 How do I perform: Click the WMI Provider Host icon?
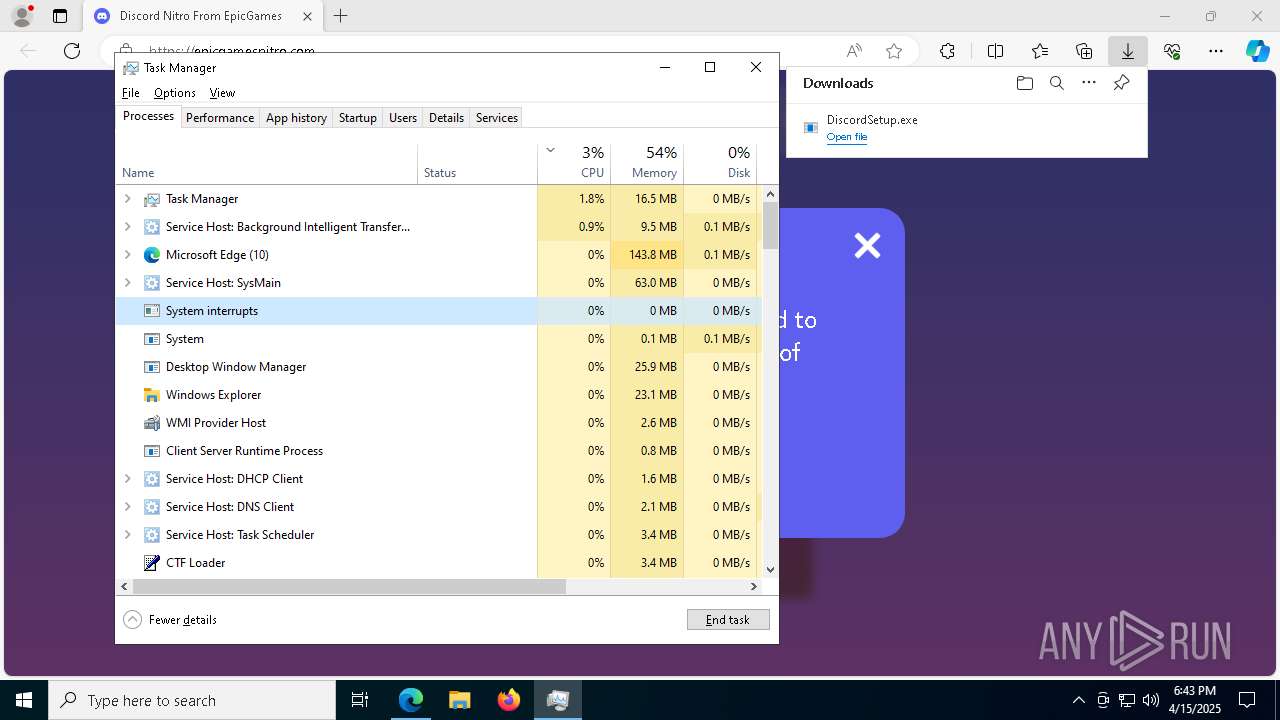tap(152, 423)
